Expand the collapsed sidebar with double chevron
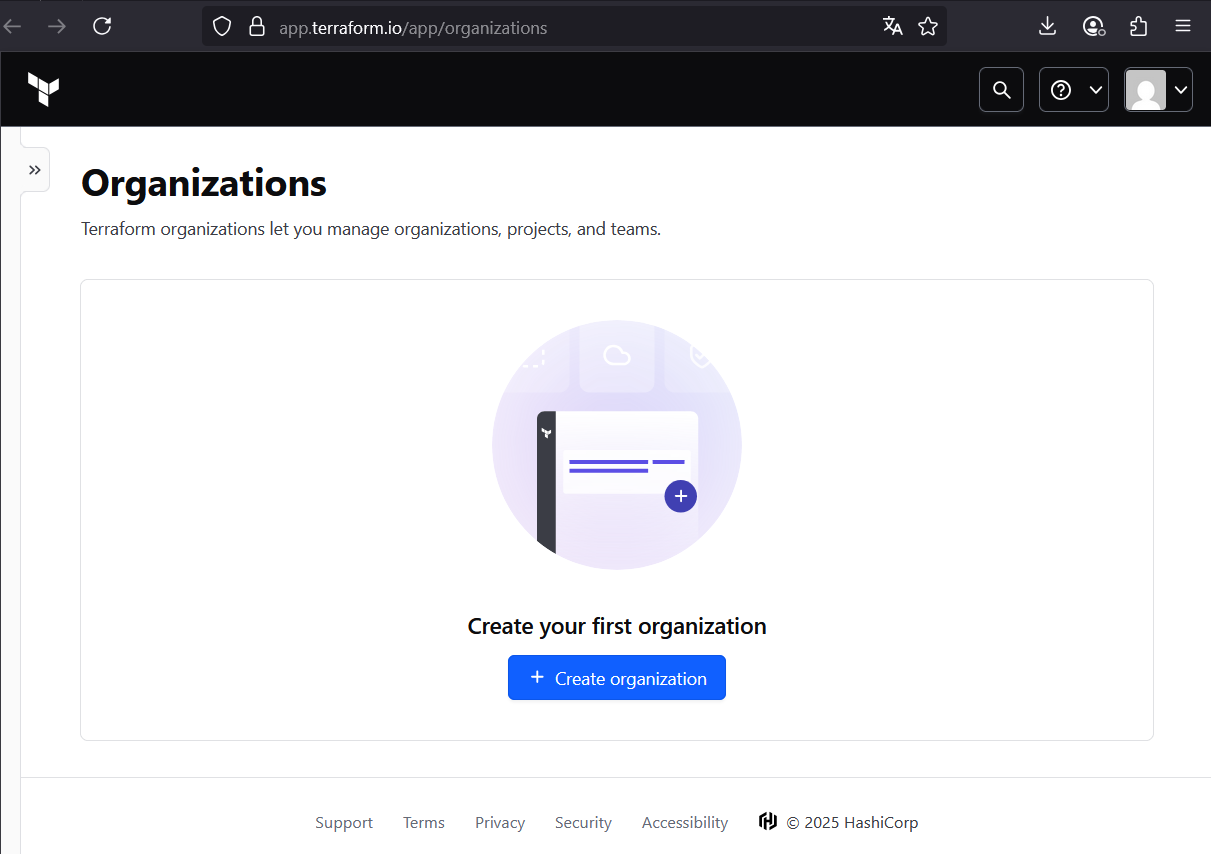Screen dimensions: 1211x854 tap(35, 170)
